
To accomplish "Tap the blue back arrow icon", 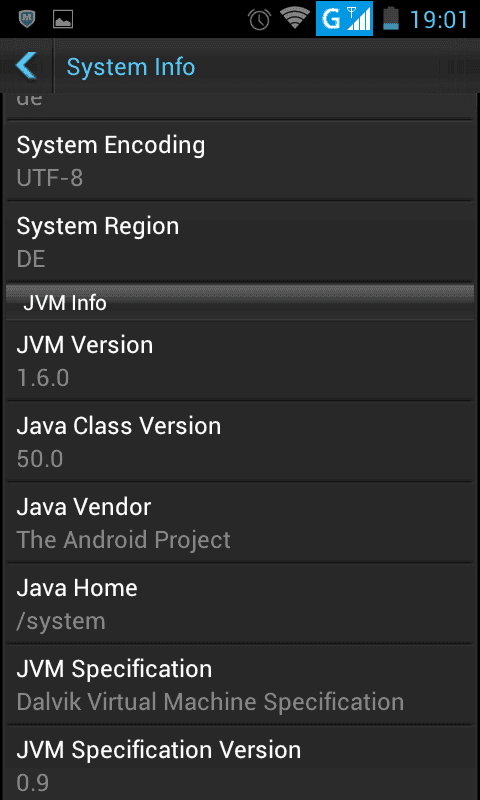I will (x=27, y=66).
